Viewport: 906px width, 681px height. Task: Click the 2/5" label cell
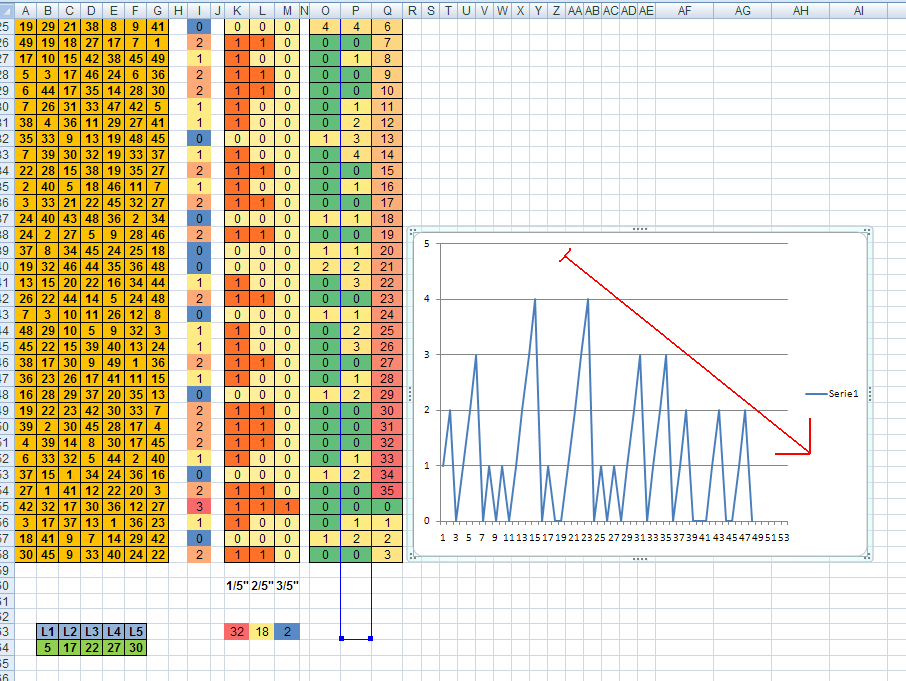tap(262, 585)
